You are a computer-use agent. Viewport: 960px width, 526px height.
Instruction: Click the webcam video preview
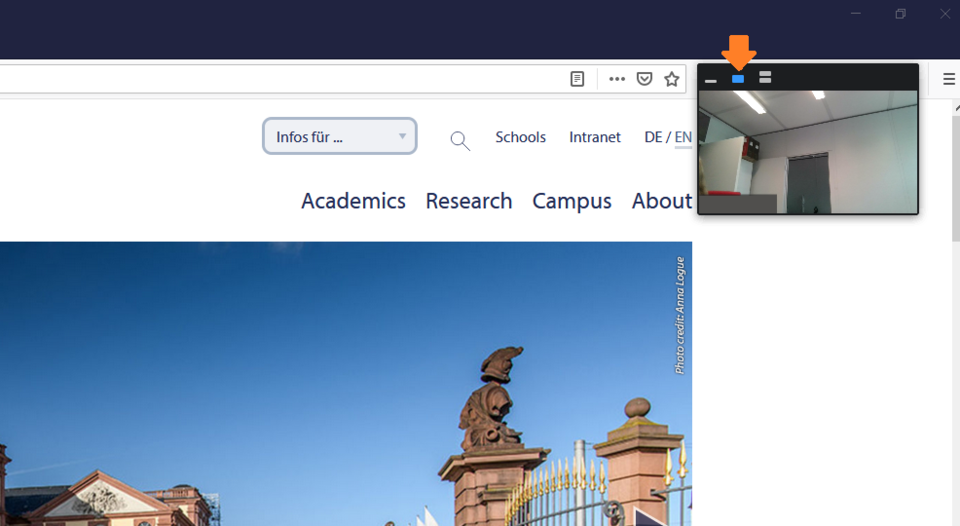click(x=808, y=152)
